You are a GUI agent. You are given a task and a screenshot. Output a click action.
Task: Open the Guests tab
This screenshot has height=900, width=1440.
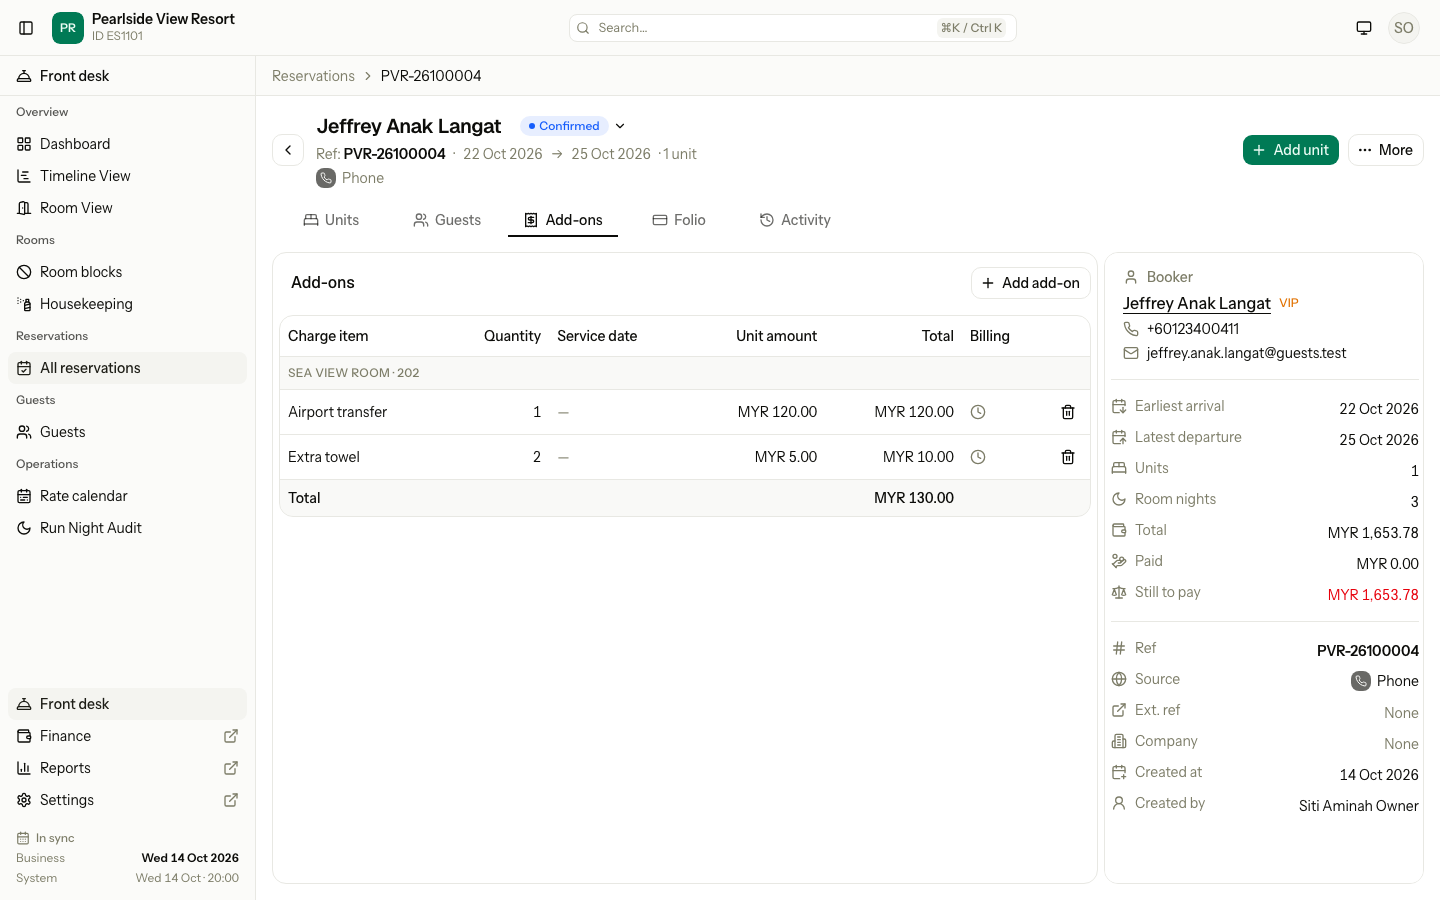[x=447, y=220]
